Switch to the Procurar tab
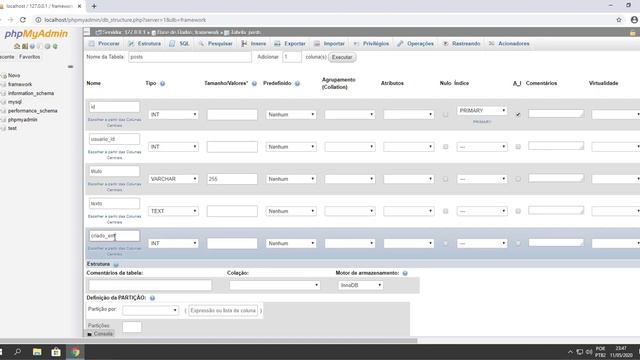The width and height of the screenshot is (640, 360). [104, 44]
